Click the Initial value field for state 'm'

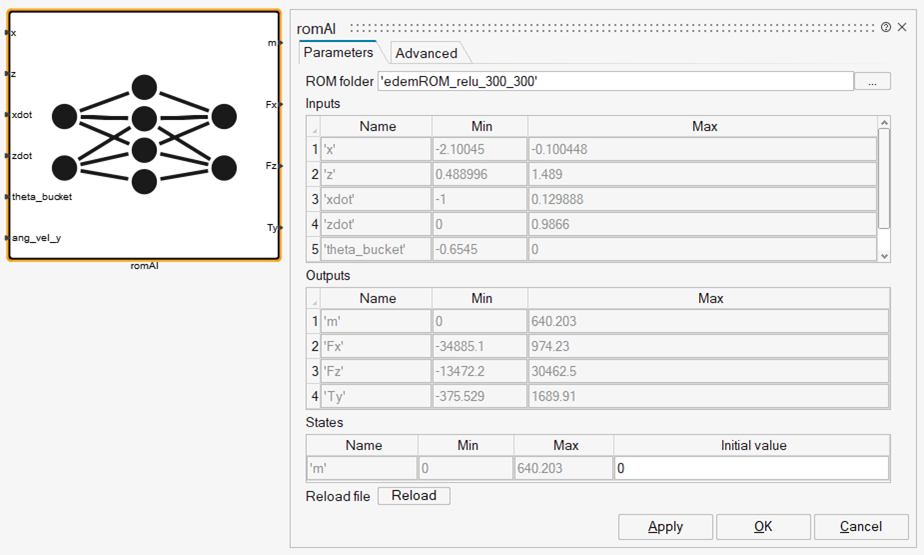tap(750, 469)
